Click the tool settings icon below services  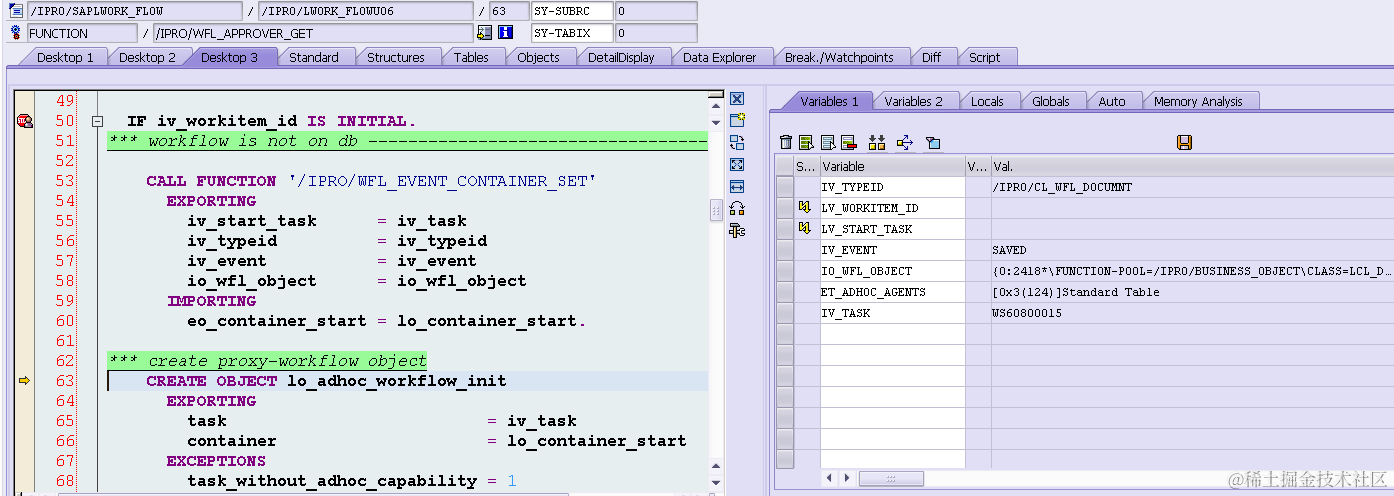click(737, 231)
